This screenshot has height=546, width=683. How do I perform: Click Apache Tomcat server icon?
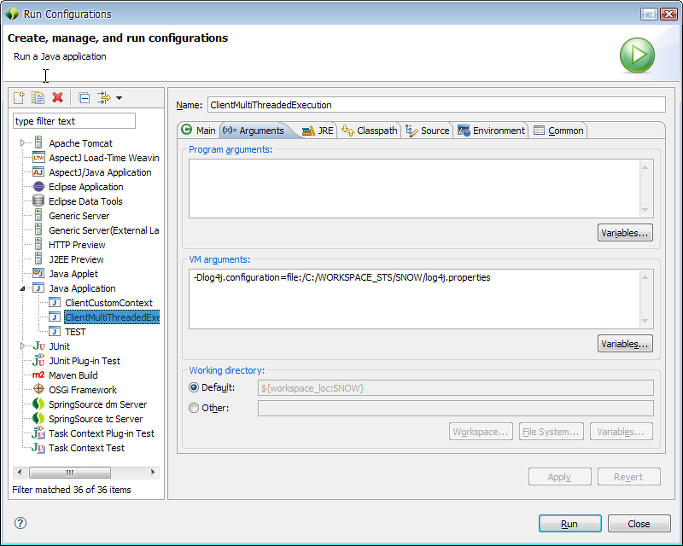click(39, 143)
